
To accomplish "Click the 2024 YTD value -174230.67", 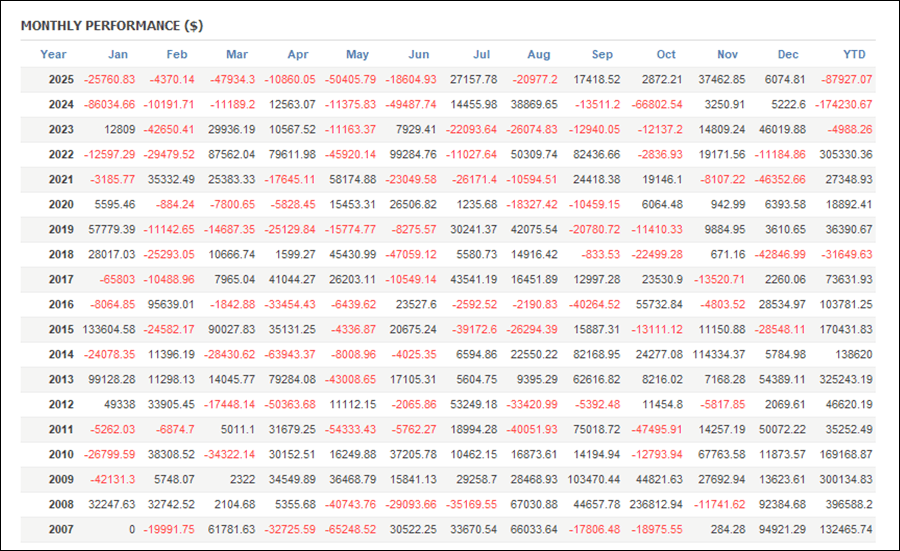I will click(838, 104).
